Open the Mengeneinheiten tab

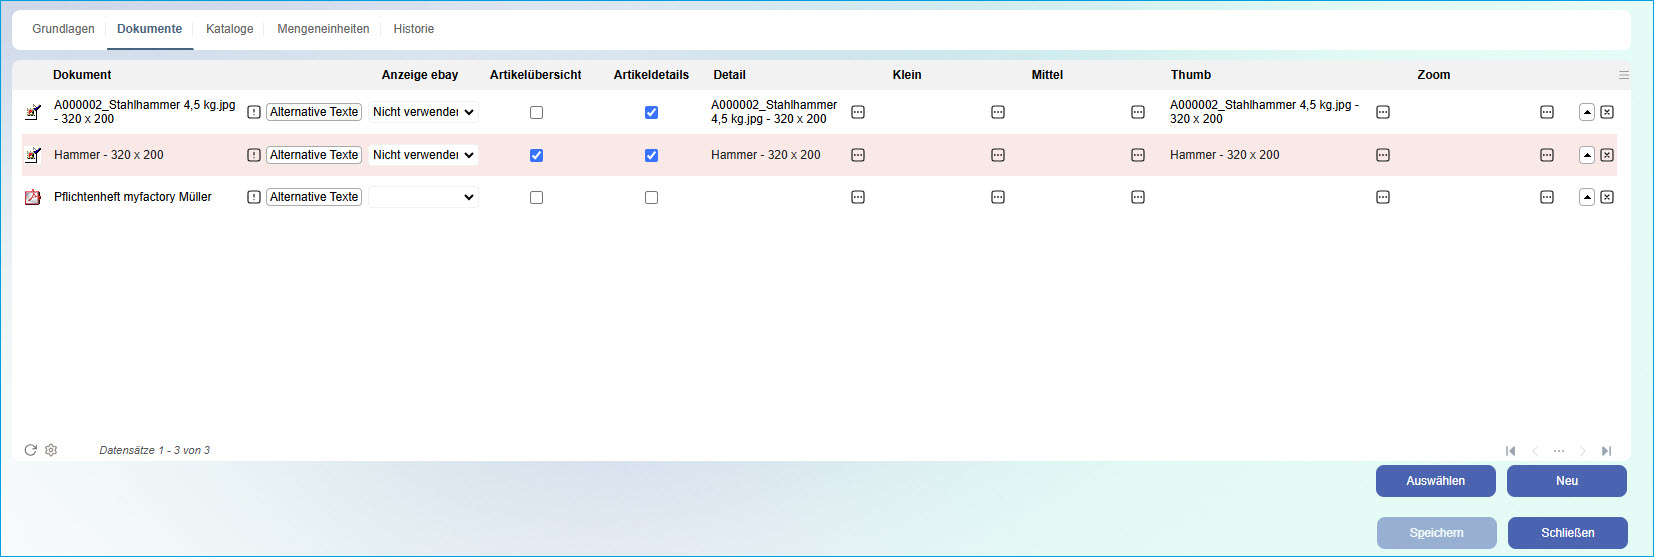323,29
